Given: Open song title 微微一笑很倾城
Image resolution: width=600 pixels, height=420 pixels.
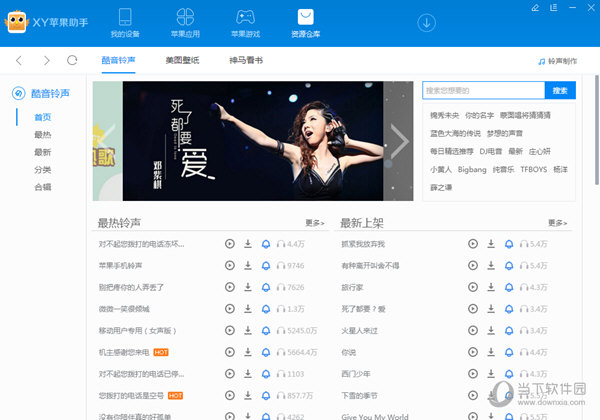Looking at the screenshot, I should point(124,309).
